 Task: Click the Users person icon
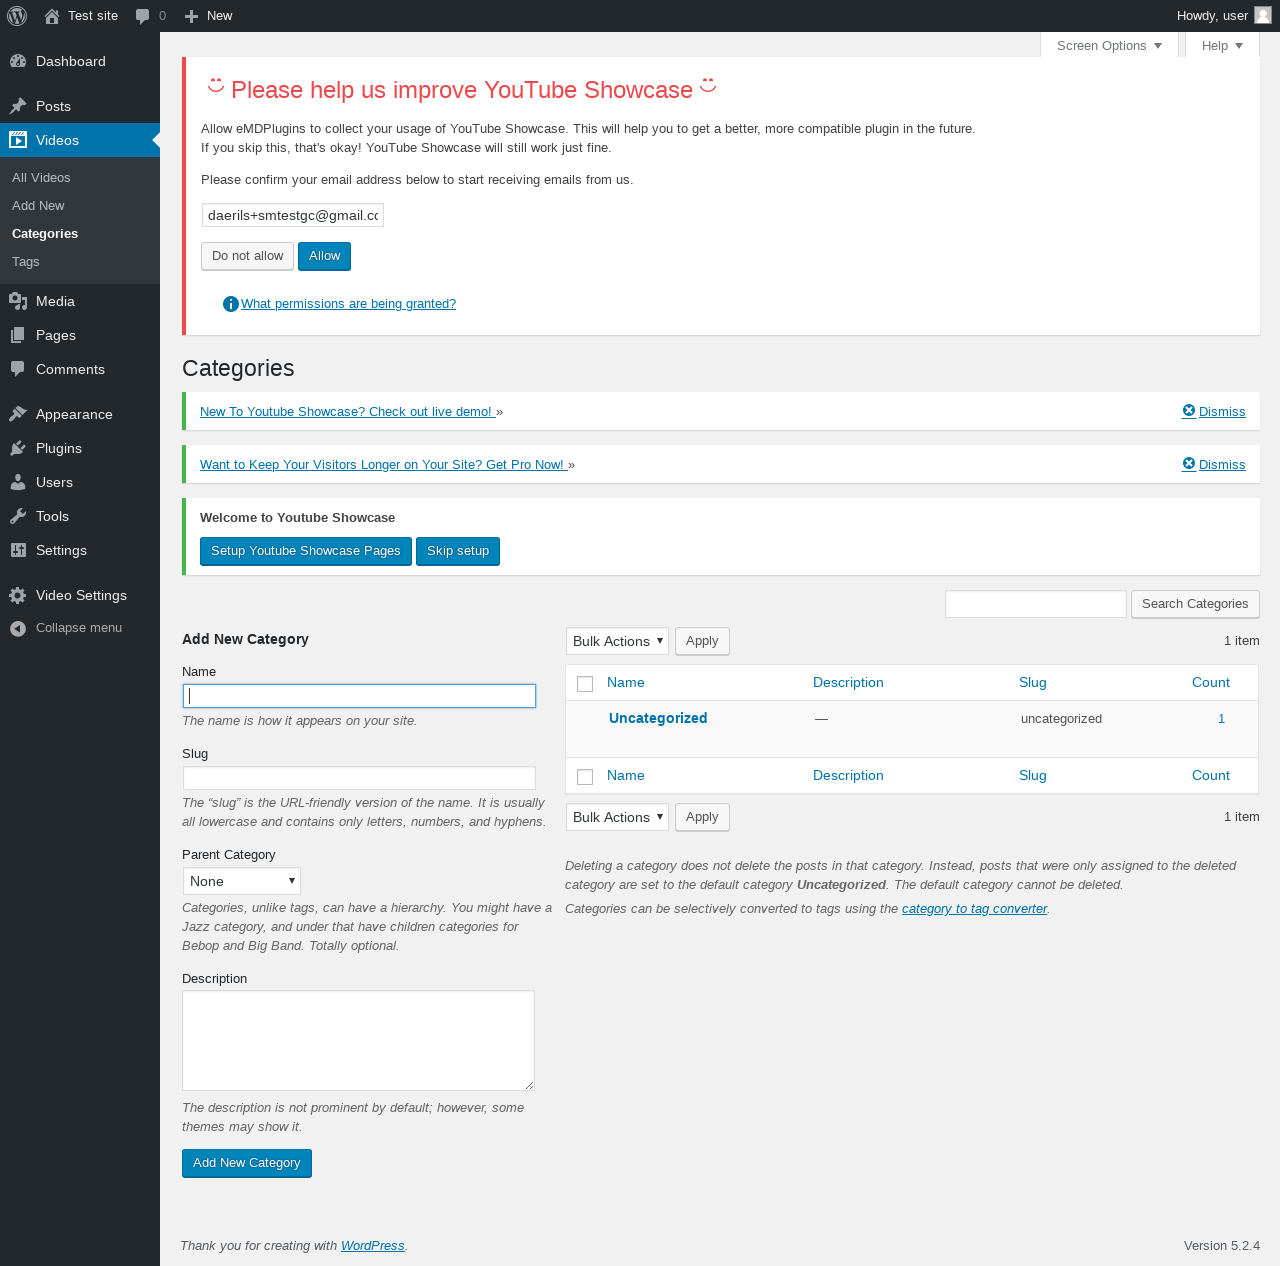[x=18, y=482]
